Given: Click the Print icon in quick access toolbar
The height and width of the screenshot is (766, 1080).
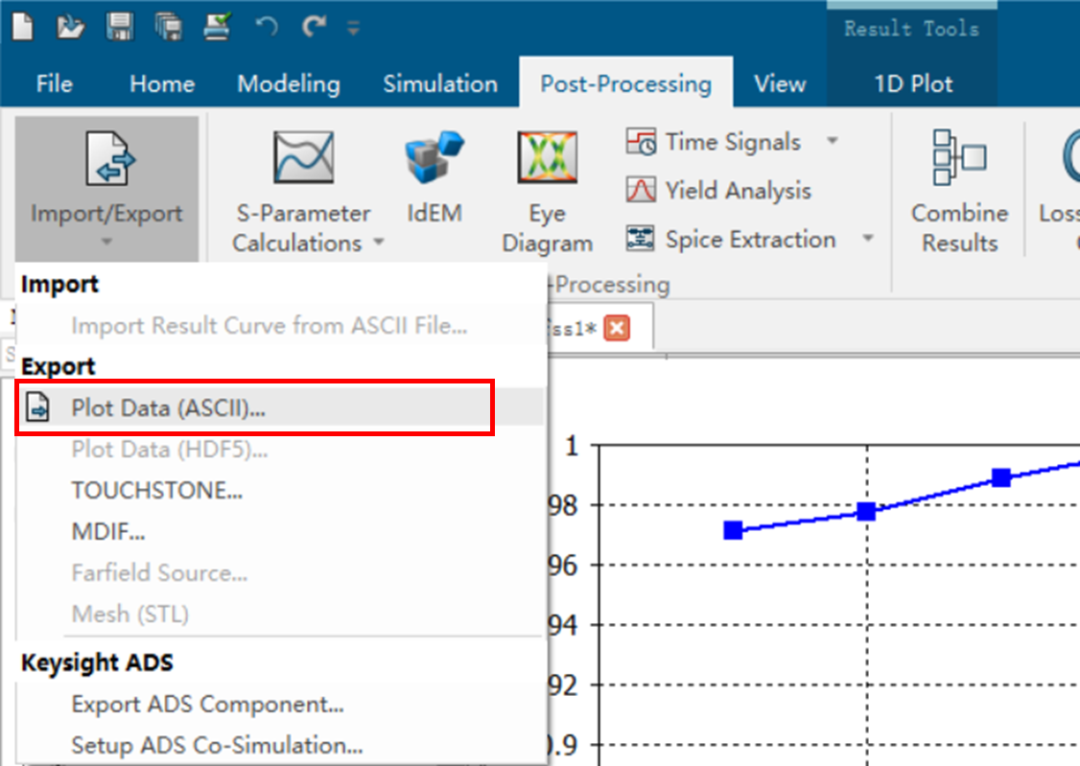Looking at the screenshot, I should click(217, 27).
